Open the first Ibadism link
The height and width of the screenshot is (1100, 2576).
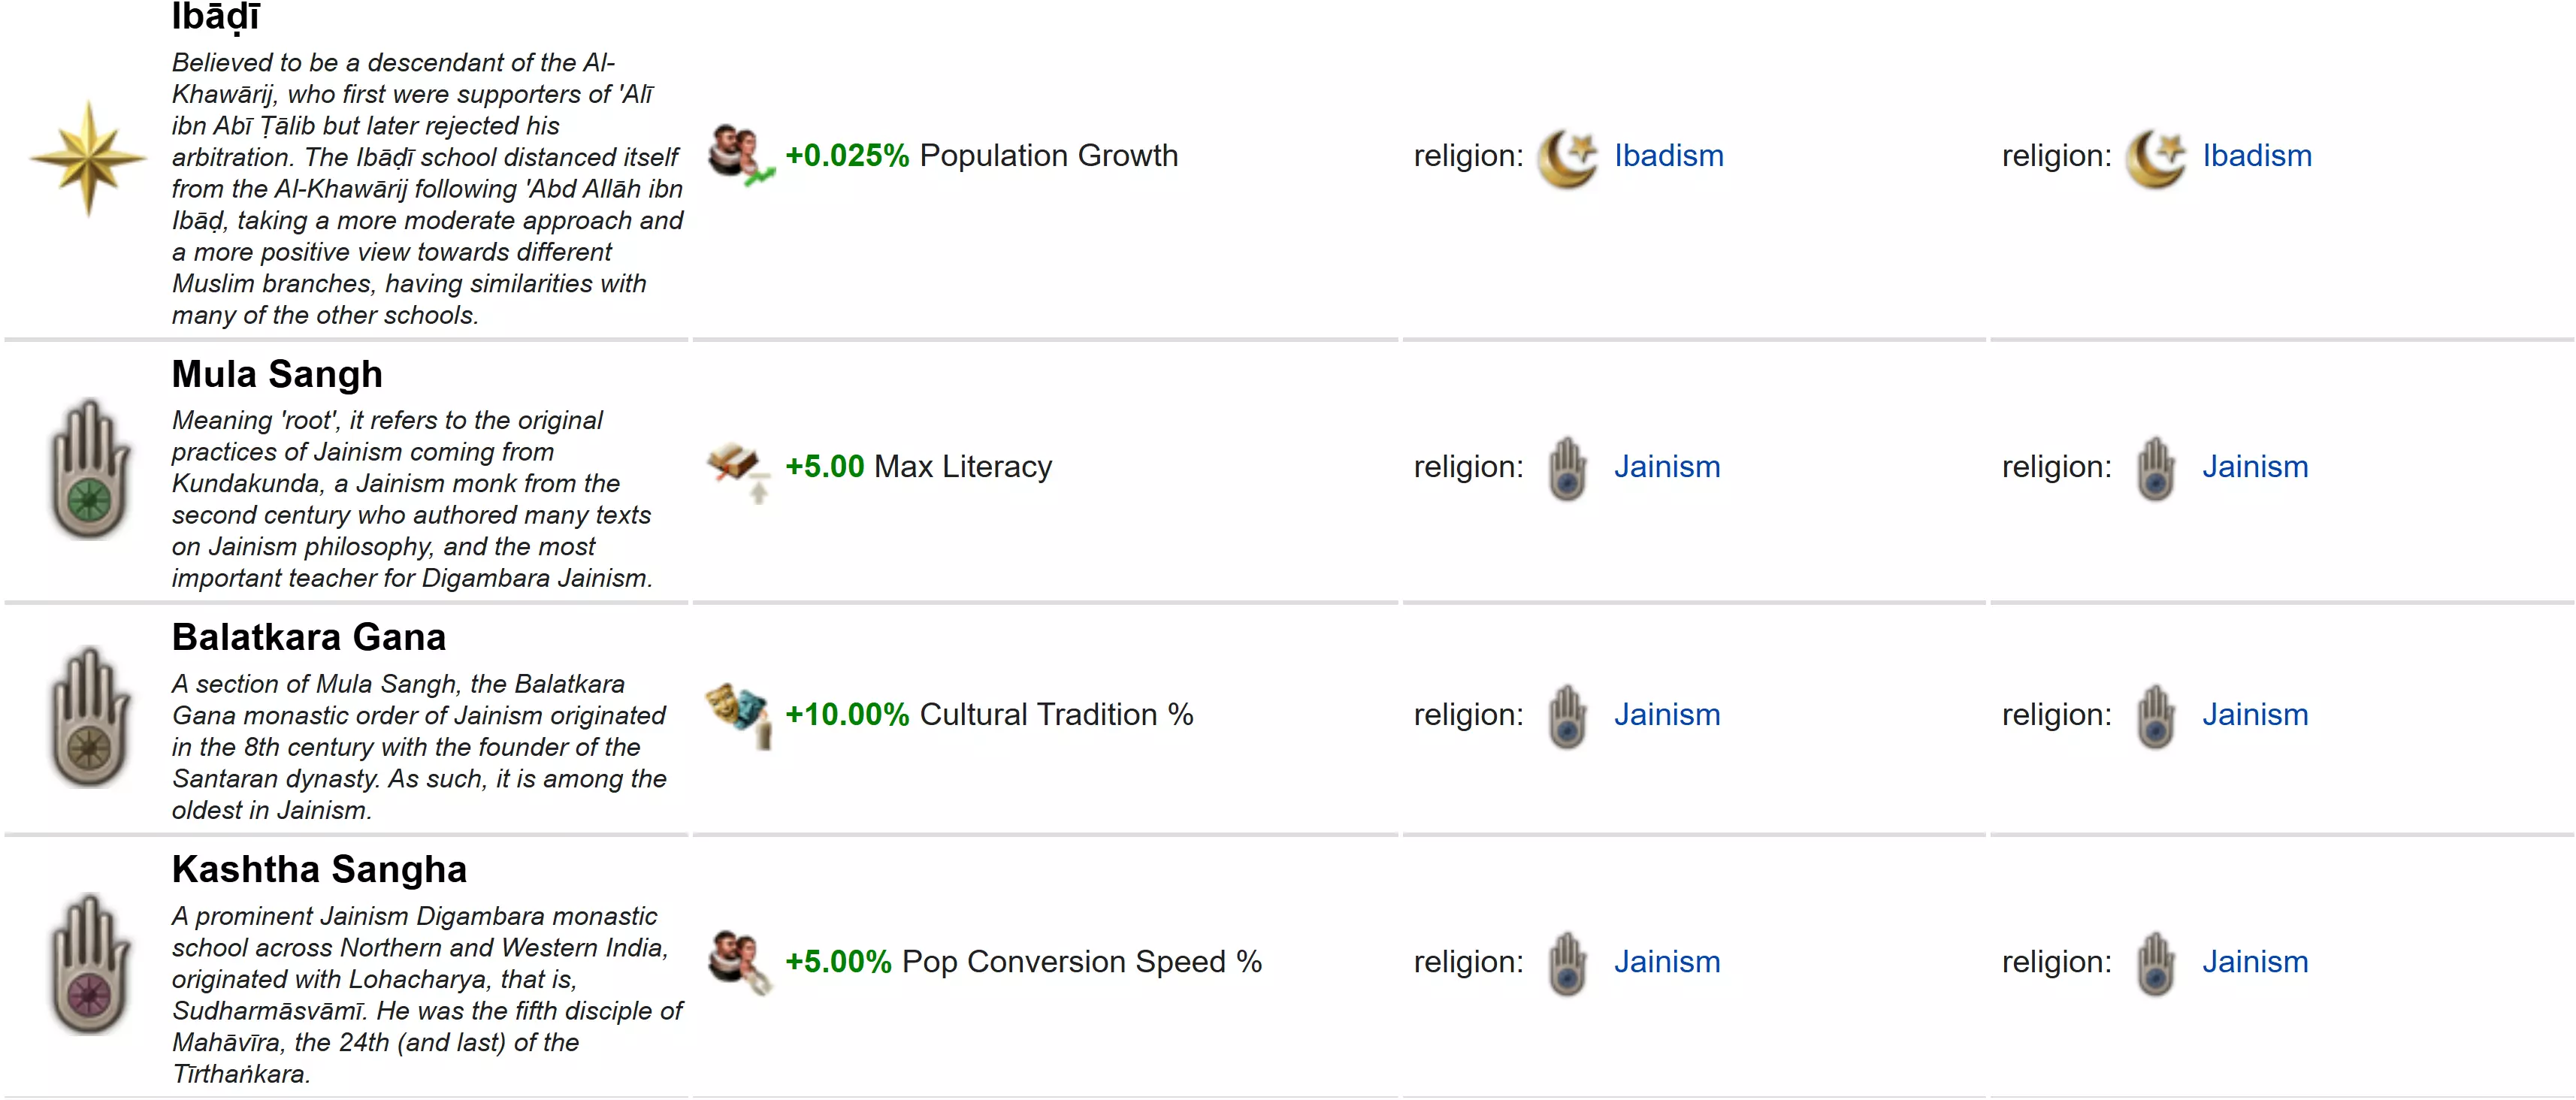point(1668,156)
